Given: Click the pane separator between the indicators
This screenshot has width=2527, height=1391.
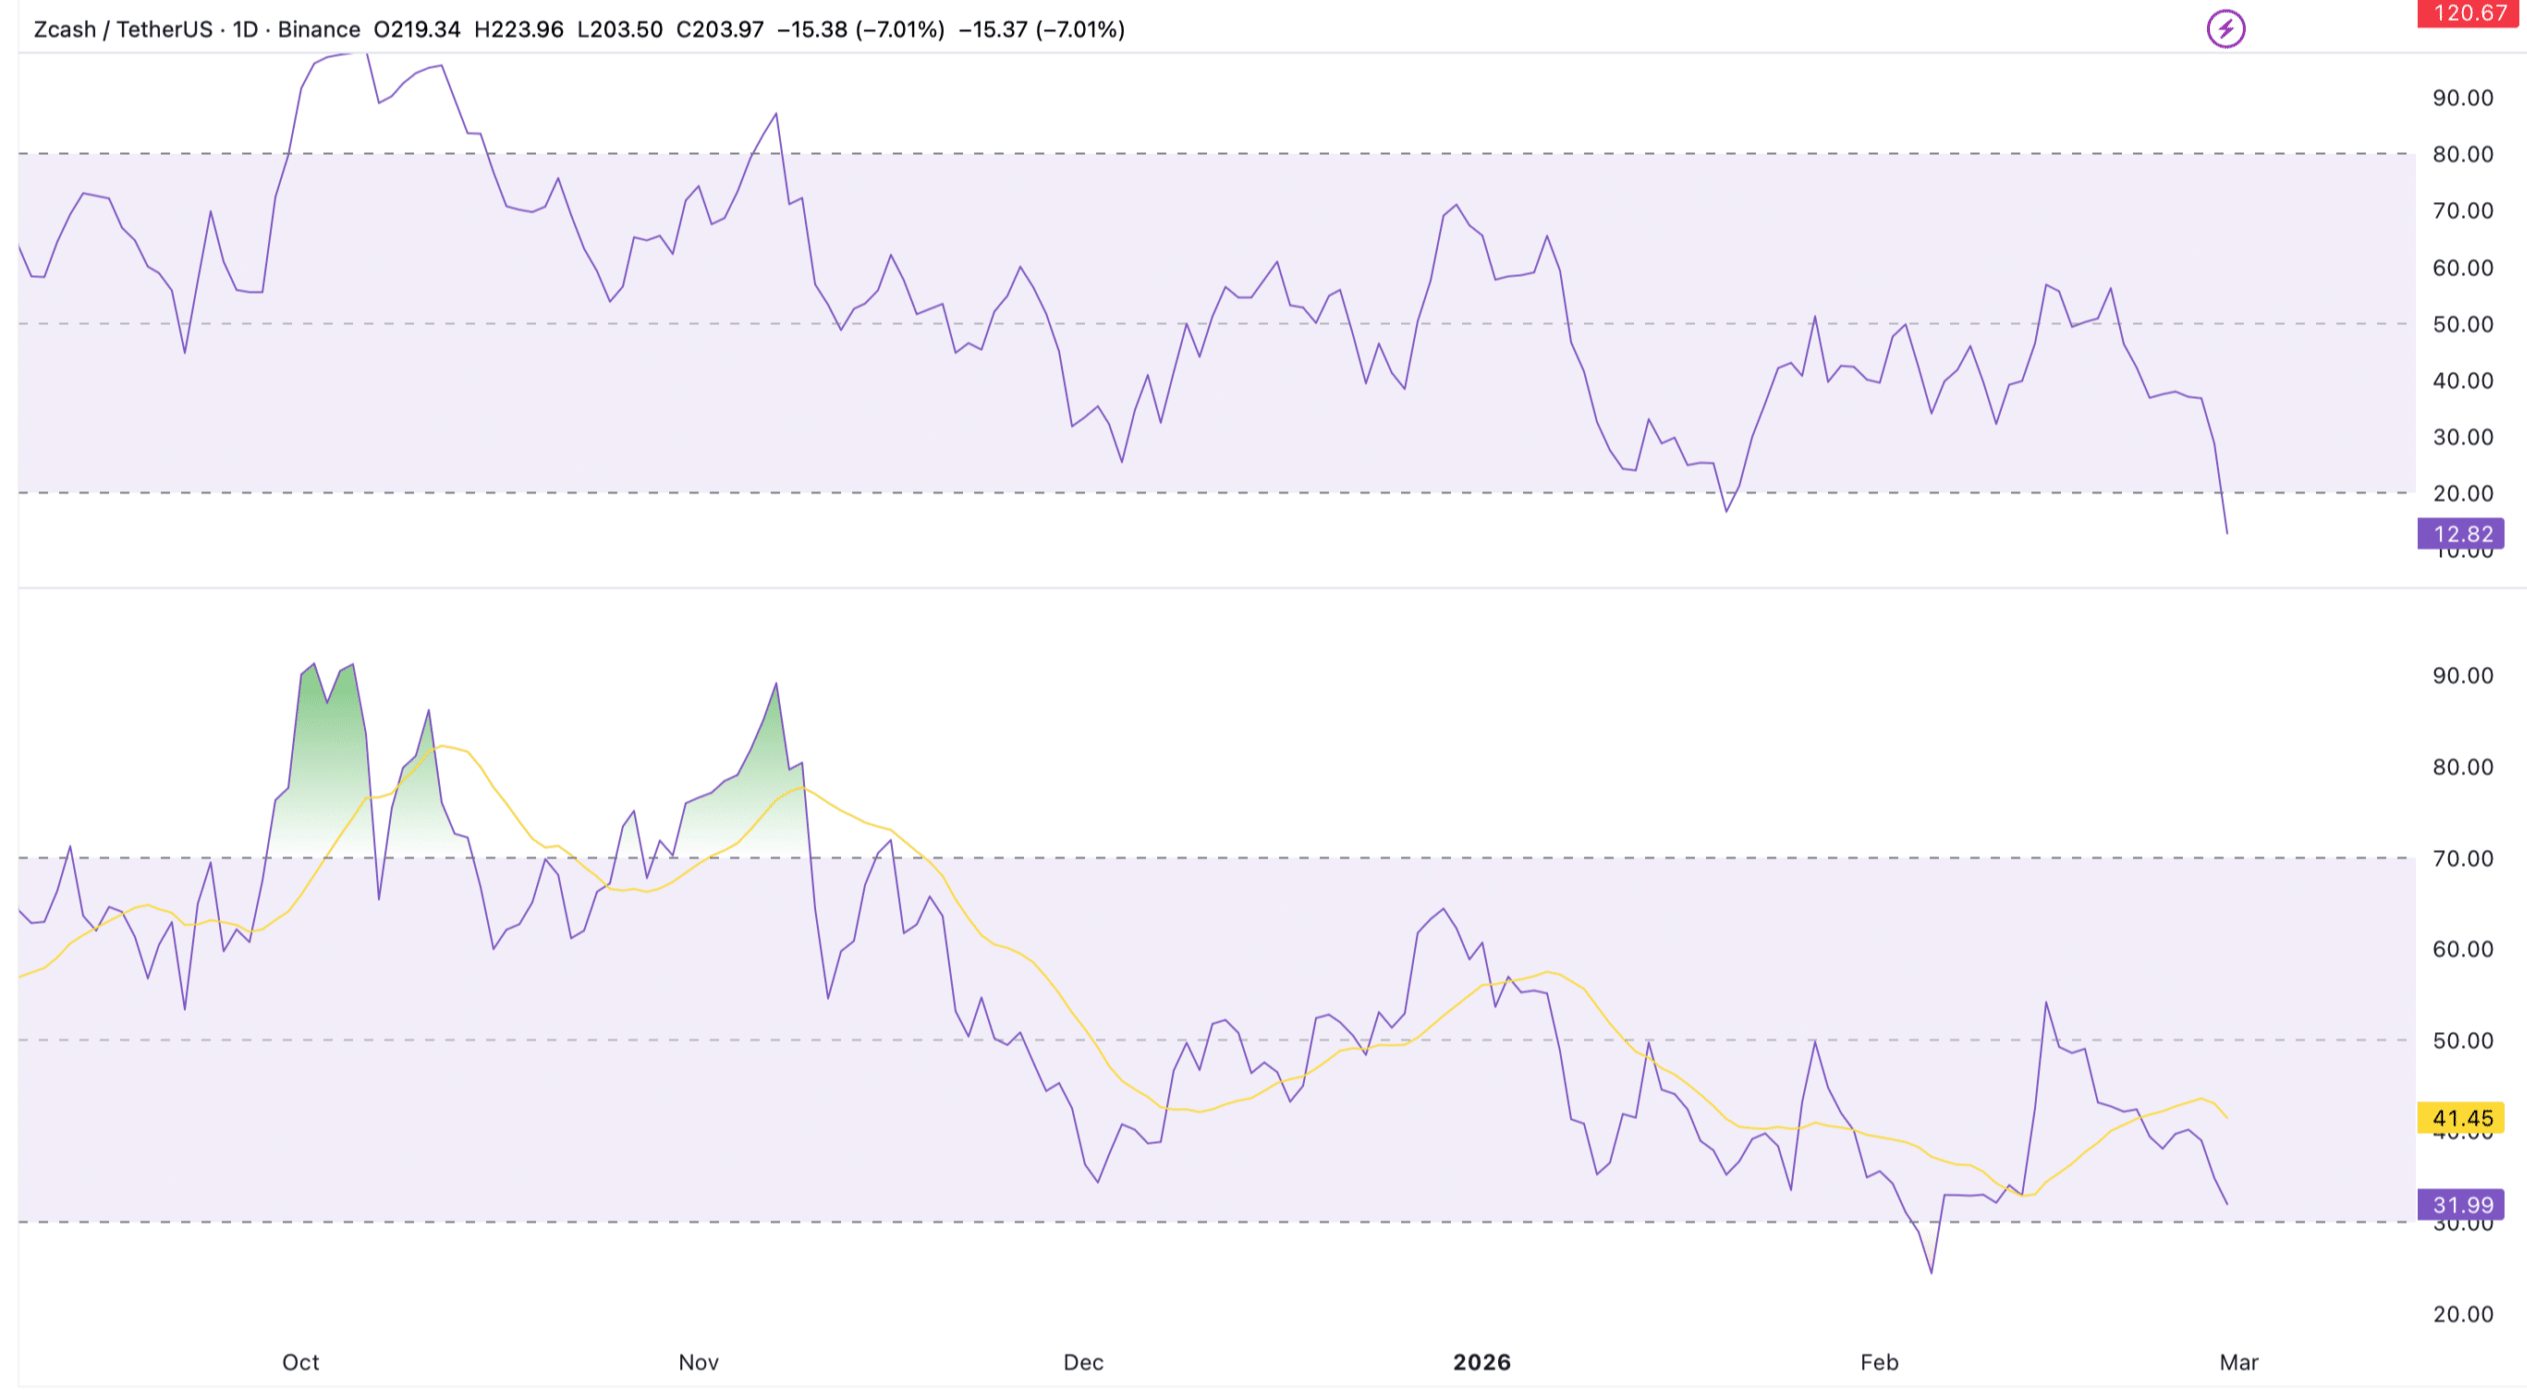Looking at the screenshot, I should tap(1200, 588).
